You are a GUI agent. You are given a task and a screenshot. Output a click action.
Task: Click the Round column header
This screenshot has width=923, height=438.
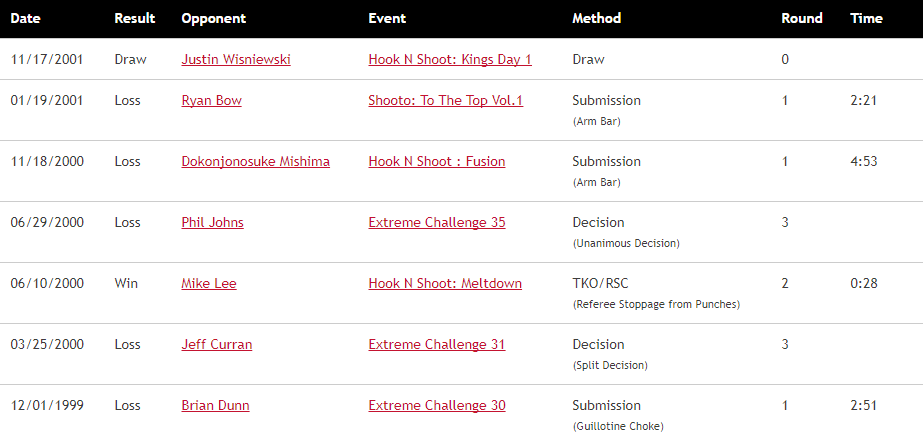coord(801,18)
